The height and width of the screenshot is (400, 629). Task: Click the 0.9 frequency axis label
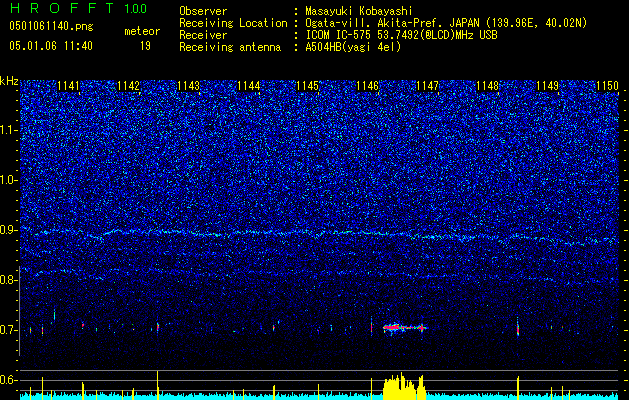pyautogui.click(x=9, y=230)
